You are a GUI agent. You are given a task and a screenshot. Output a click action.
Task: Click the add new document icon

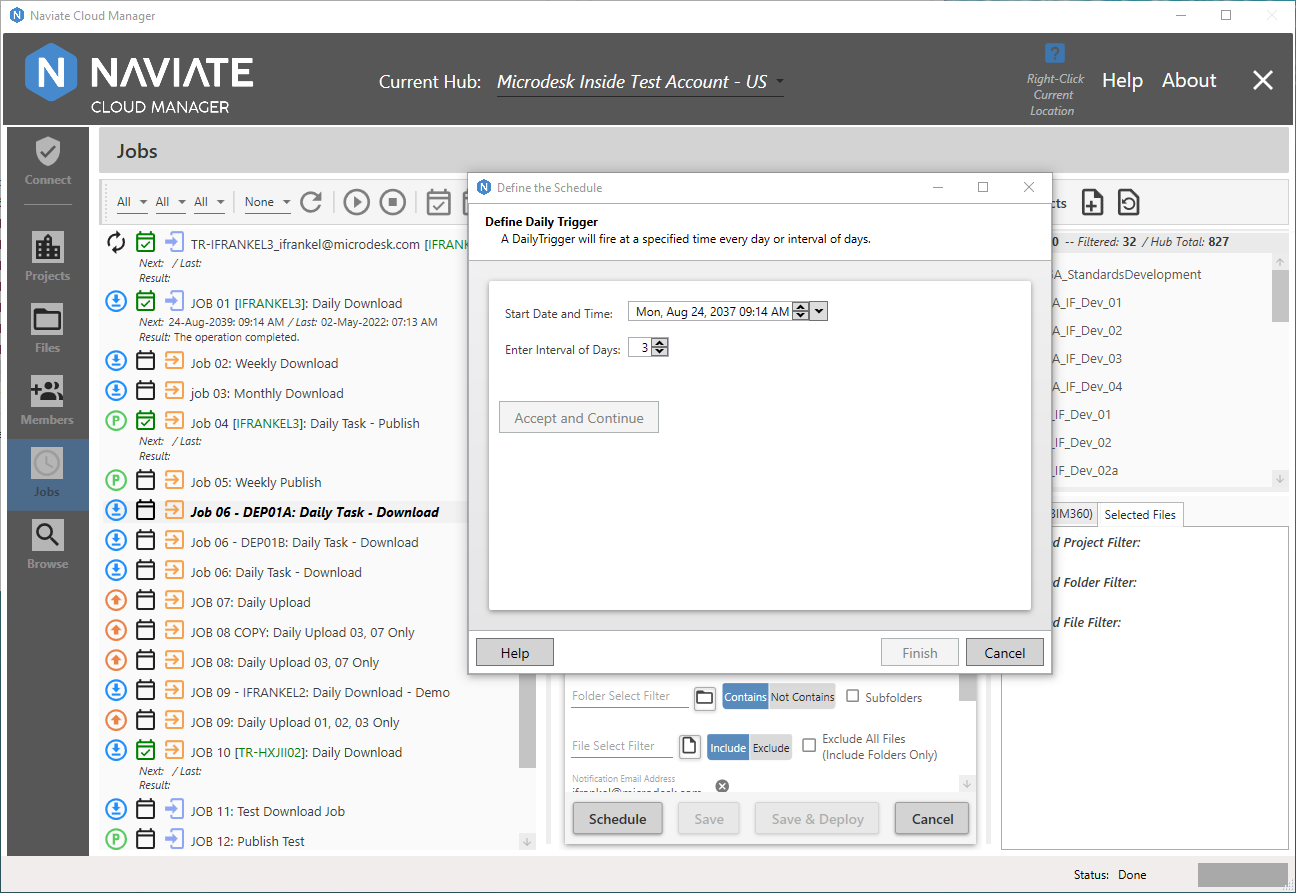coord(1093,202)
